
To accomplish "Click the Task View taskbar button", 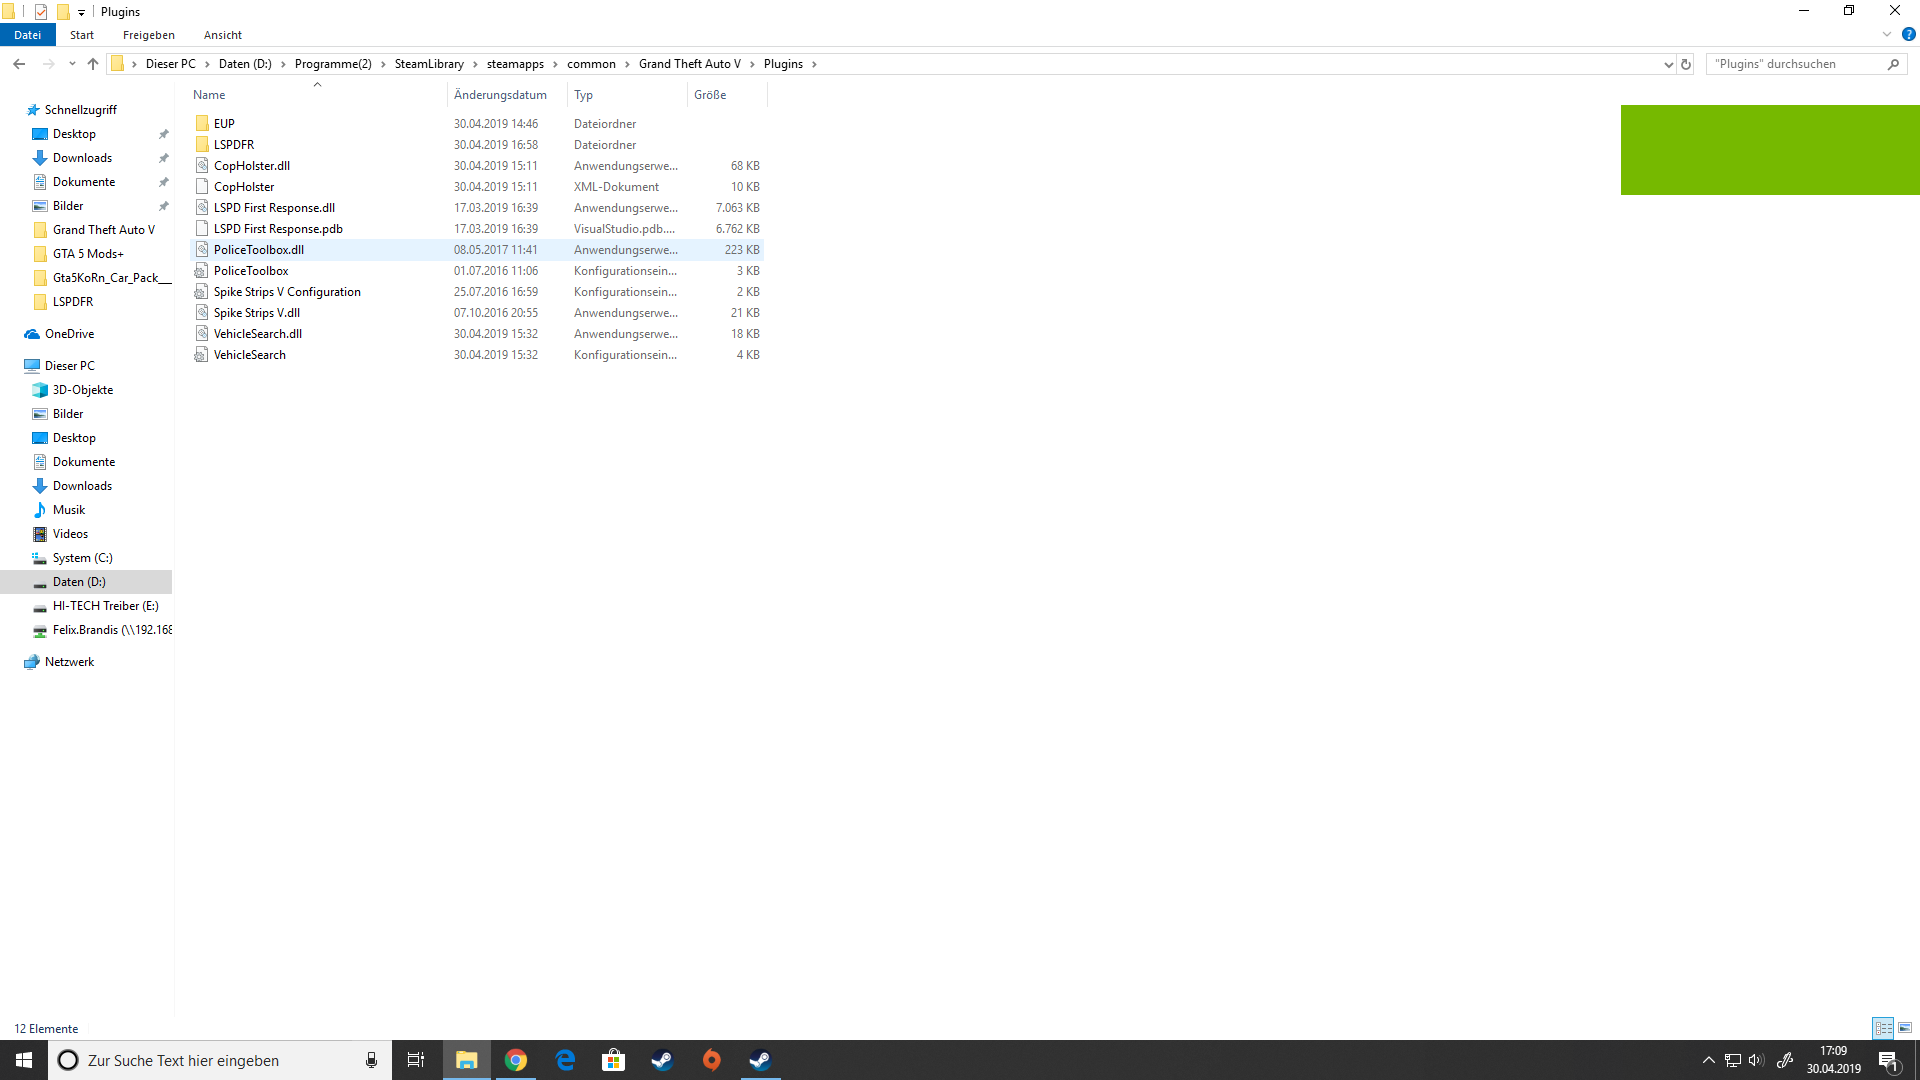I will 416,1060.
